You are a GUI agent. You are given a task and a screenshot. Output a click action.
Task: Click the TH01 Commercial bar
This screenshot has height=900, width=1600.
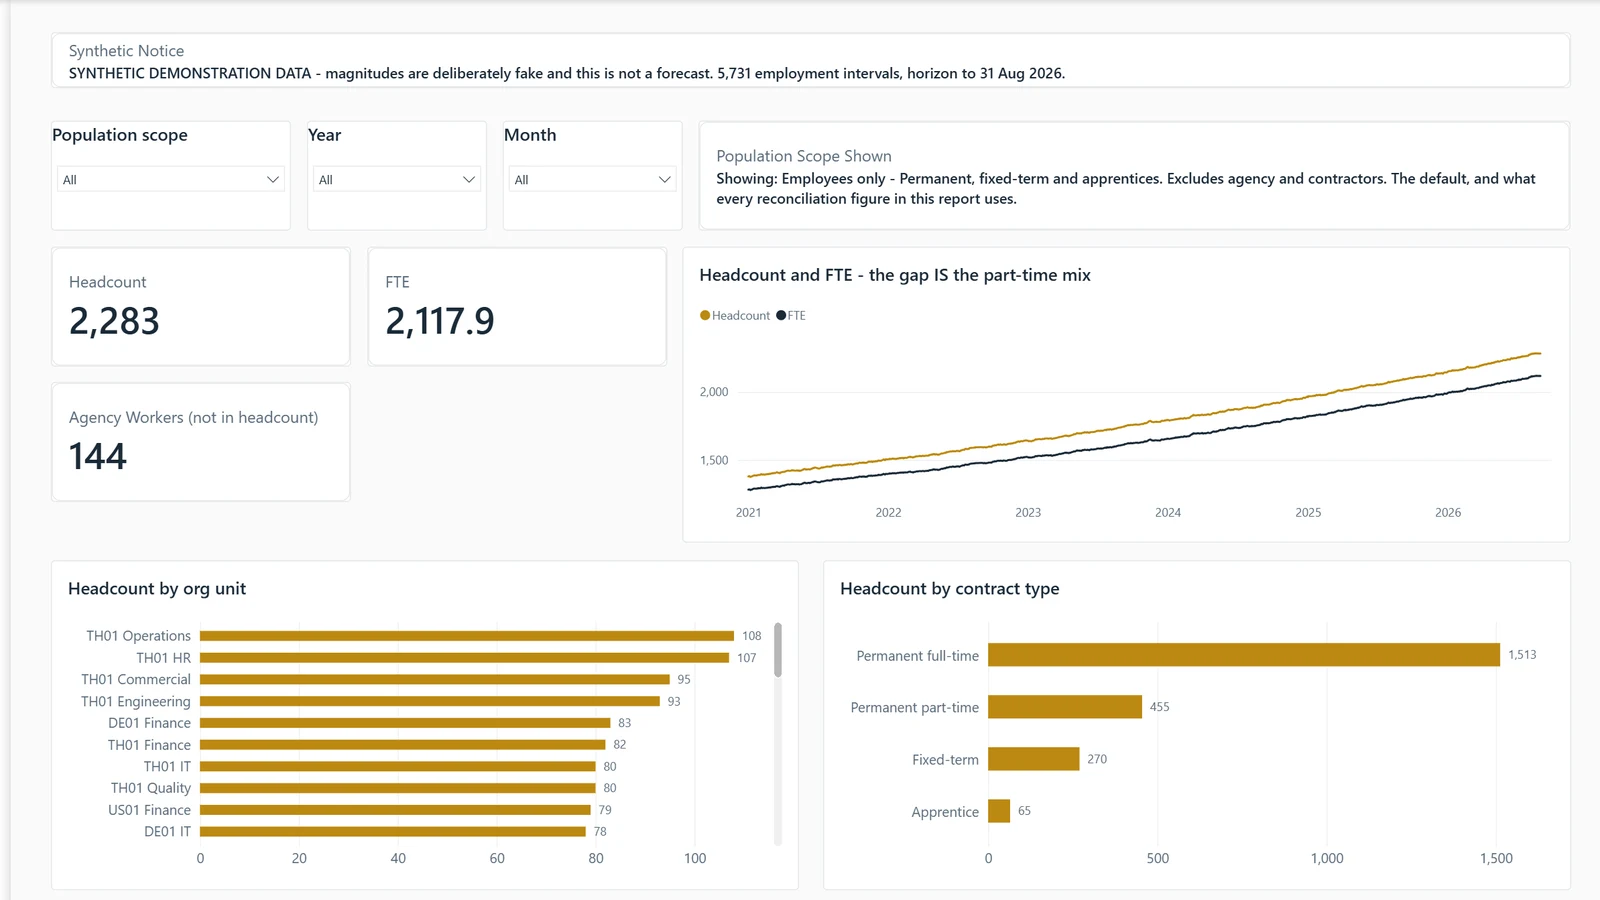(x=435, y=679)
